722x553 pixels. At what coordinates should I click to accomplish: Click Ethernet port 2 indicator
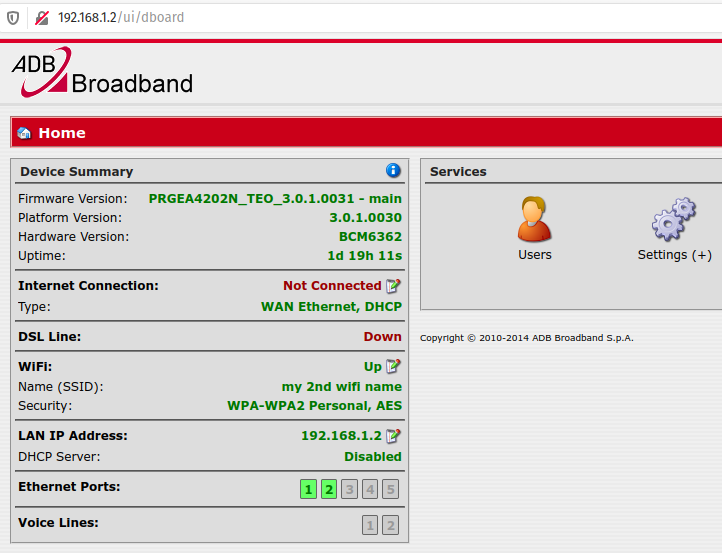[329, 489]
